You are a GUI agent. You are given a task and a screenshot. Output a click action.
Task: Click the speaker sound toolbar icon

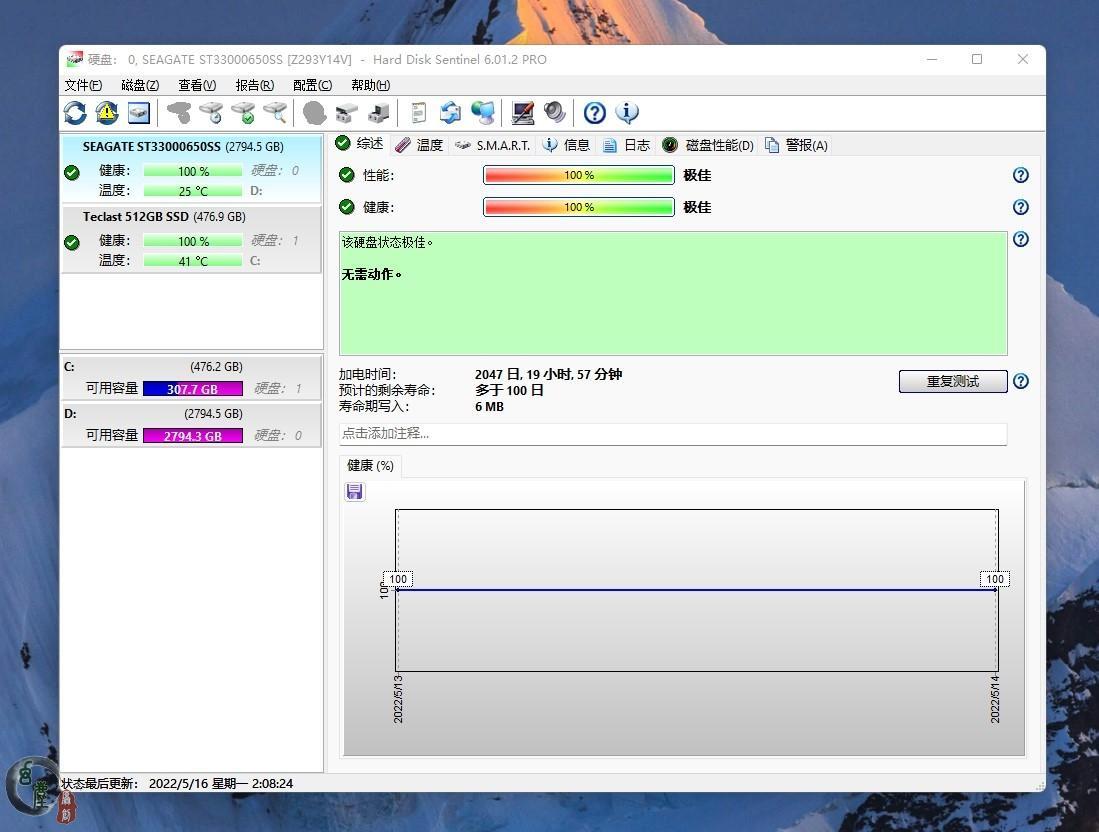tap(554, 113)
